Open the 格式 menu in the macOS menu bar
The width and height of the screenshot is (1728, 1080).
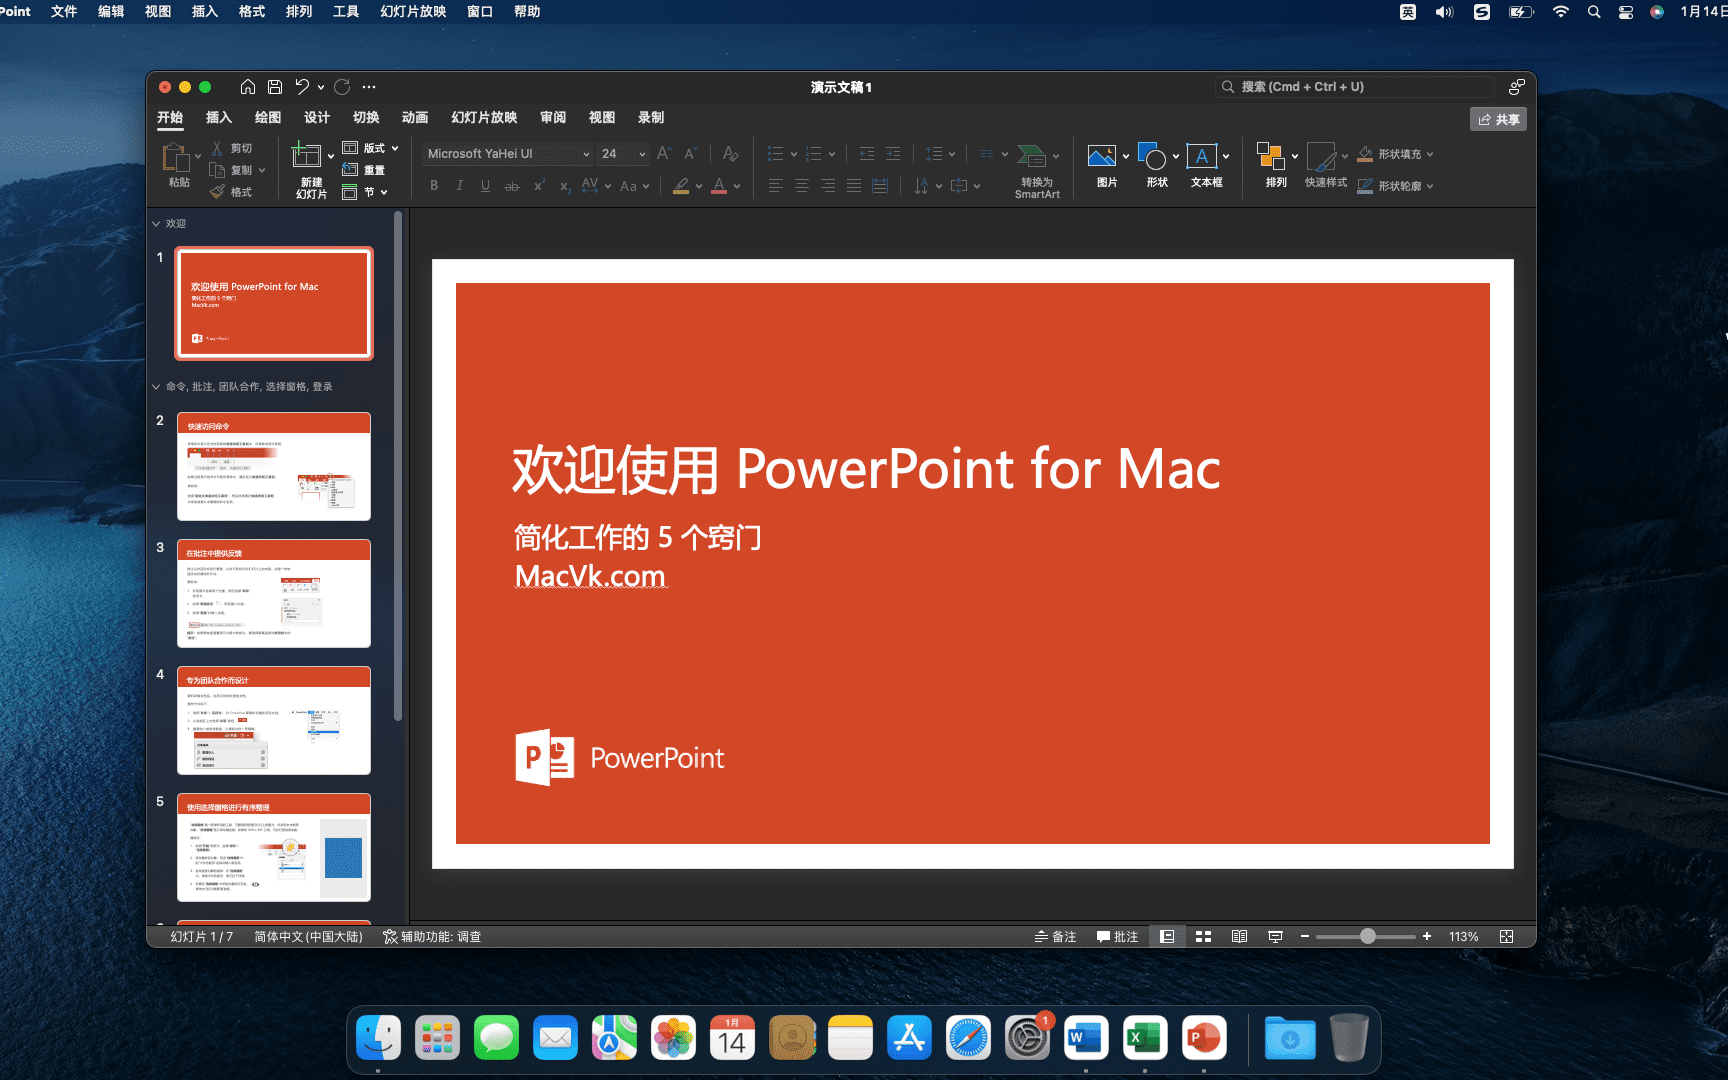[x=252, y=11]
